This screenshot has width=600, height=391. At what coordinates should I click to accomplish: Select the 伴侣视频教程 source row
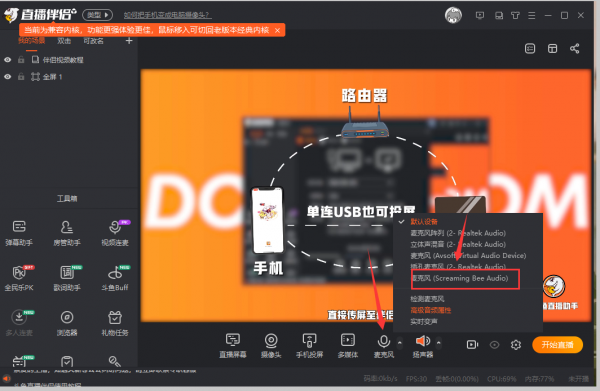pos(69,60)
